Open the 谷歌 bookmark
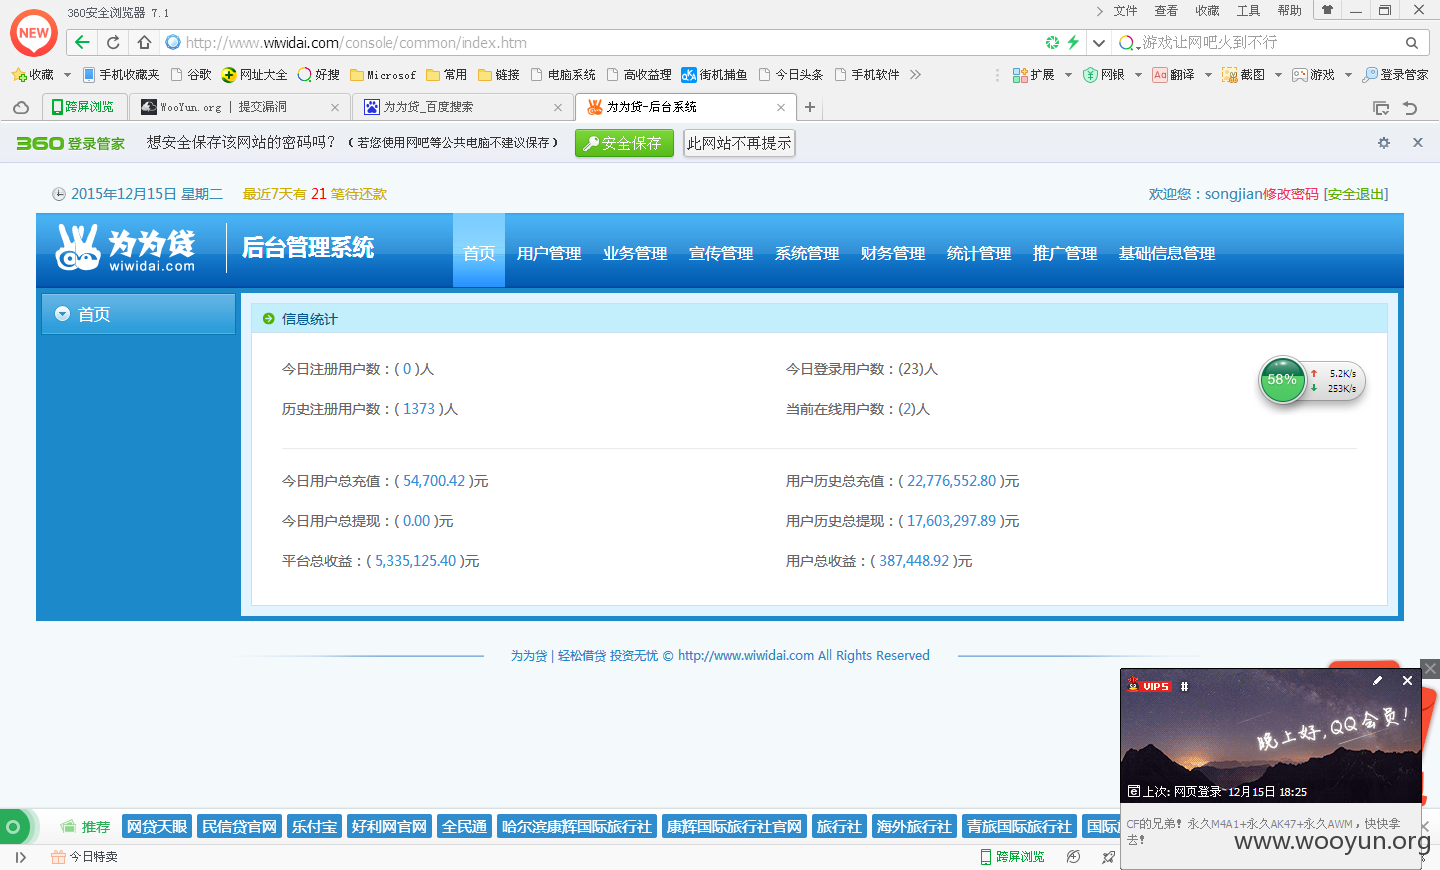 click(191, 75)
